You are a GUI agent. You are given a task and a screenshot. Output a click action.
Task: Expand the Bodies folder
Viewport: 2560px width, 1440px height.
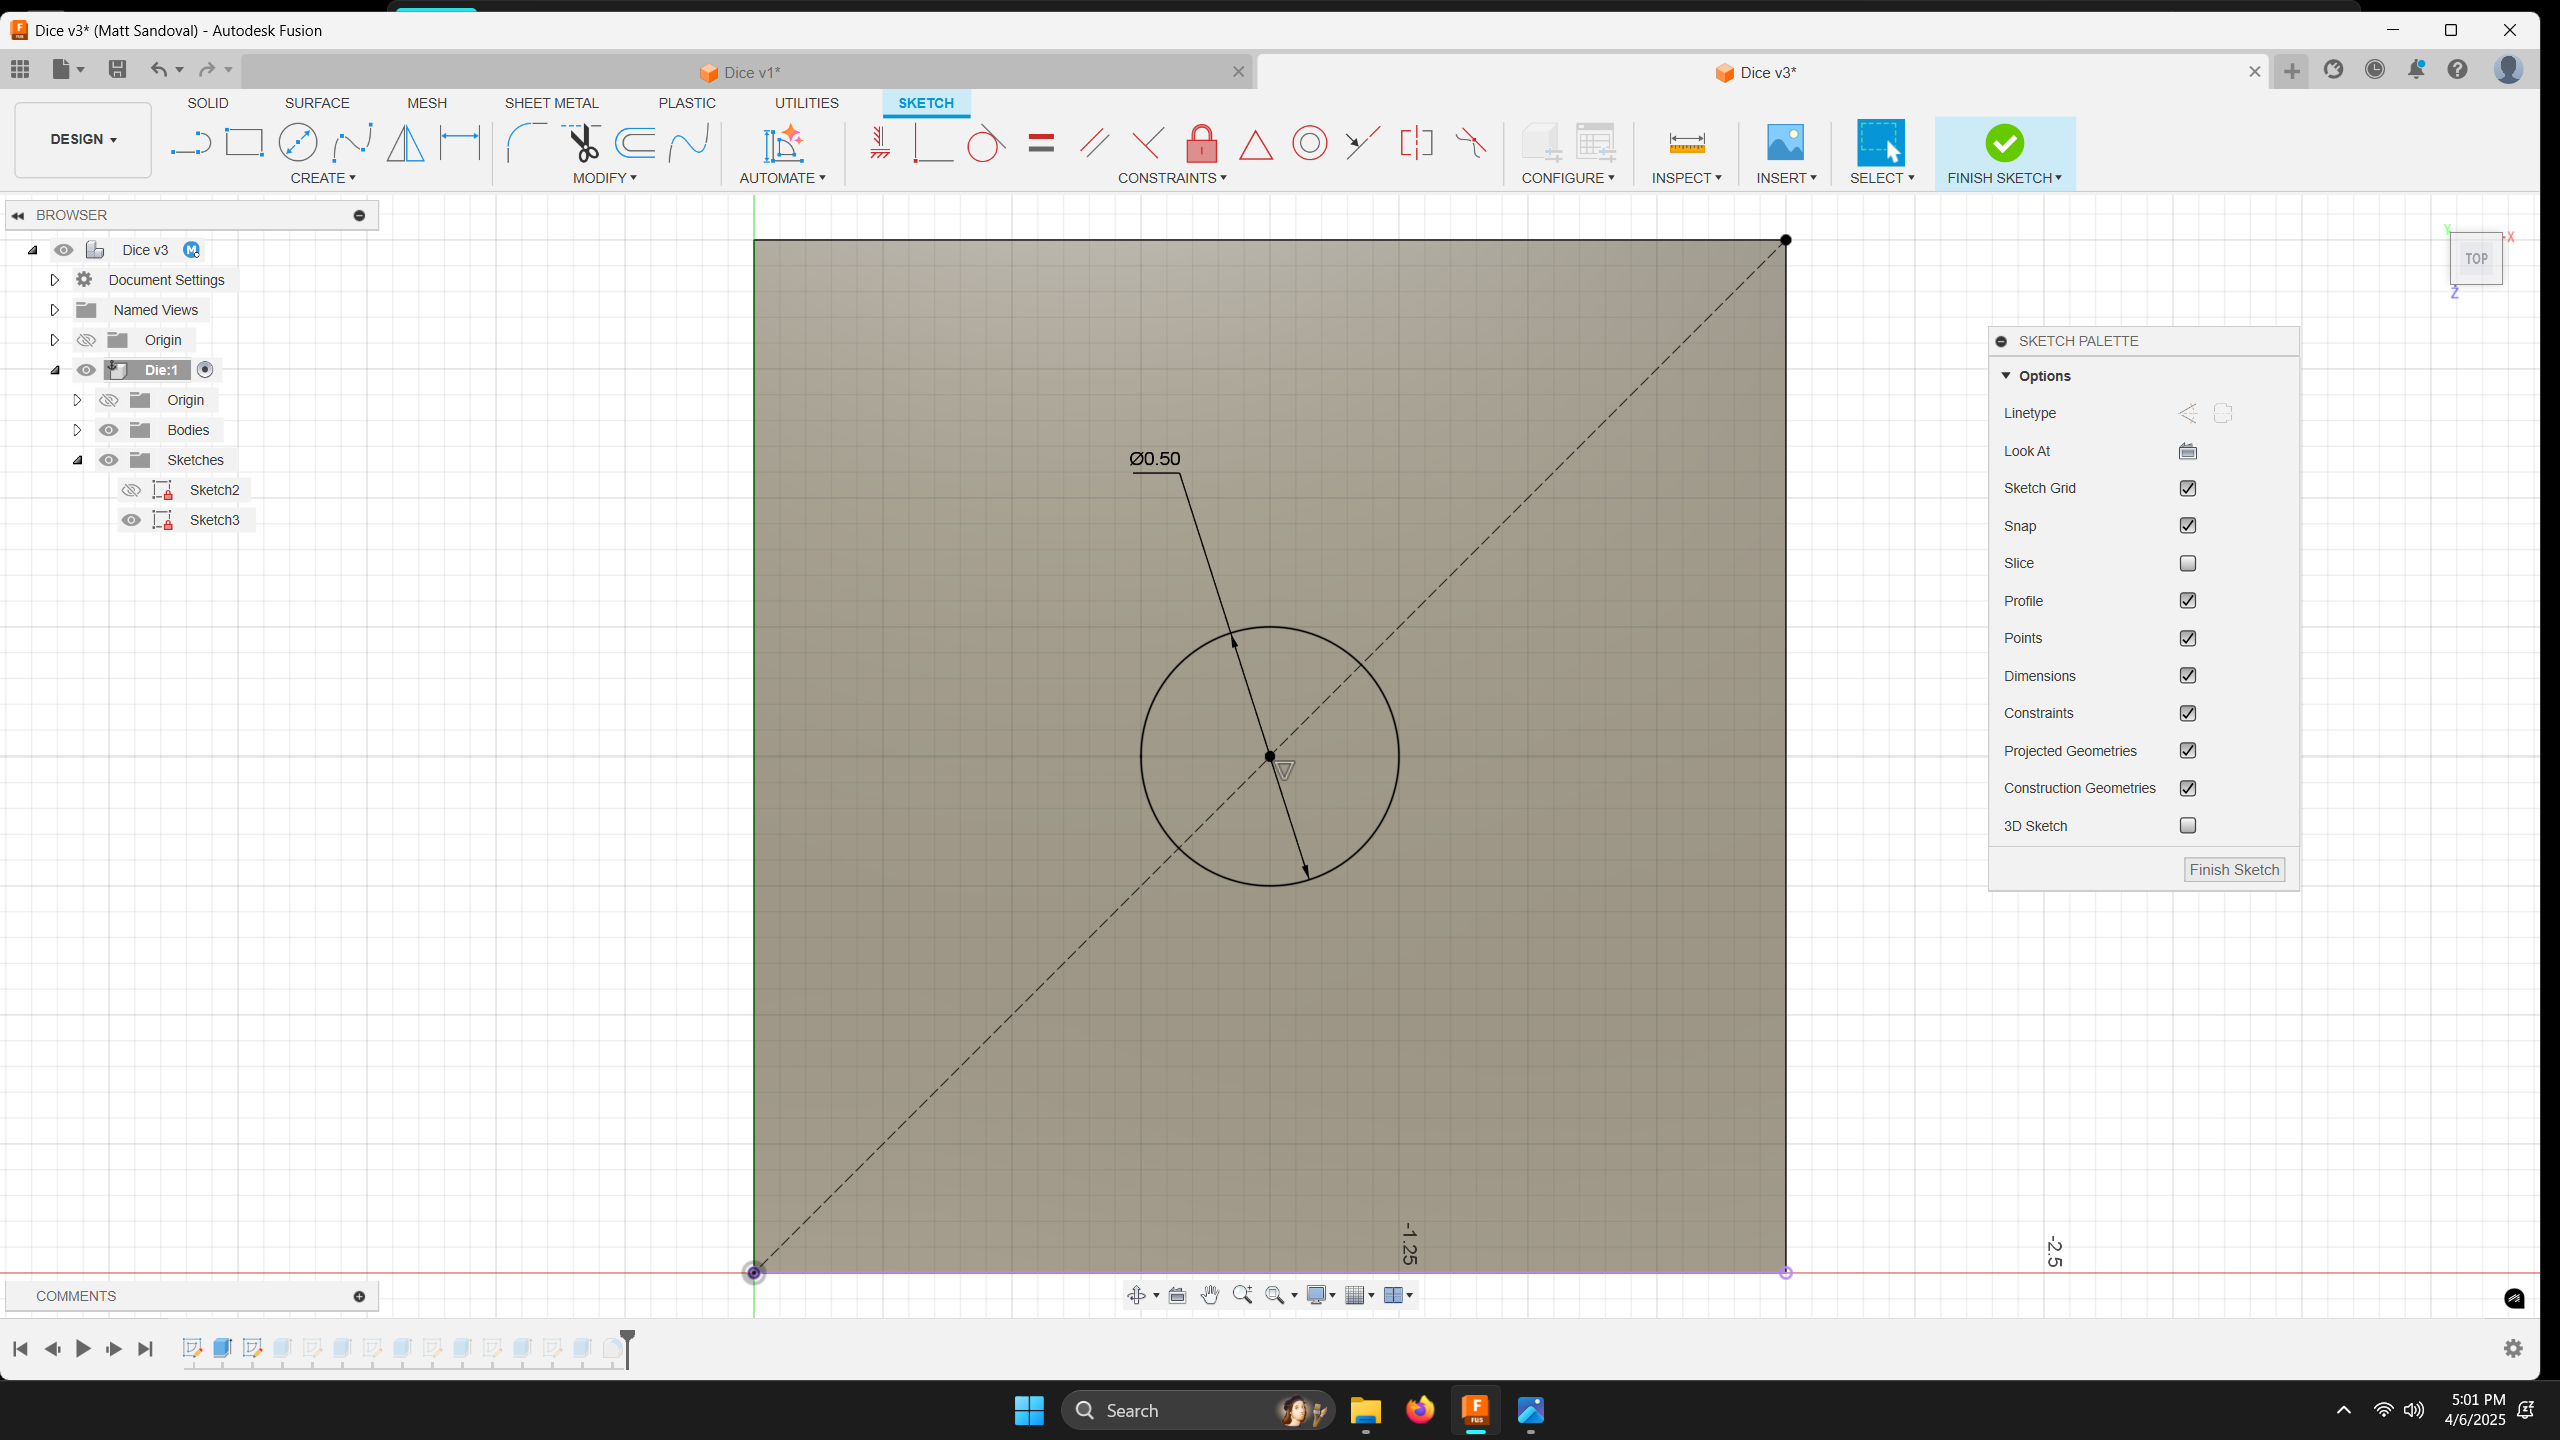(x=77, y=430)
